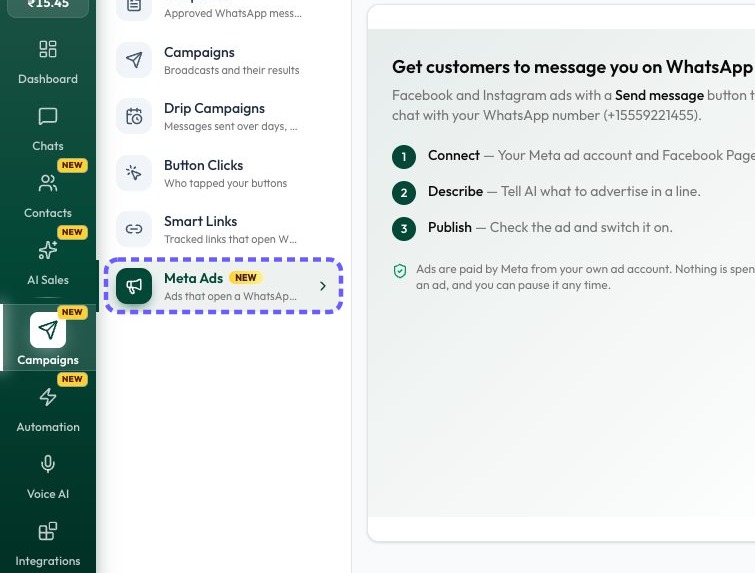
Task: Expand the Meta Ads chevron arrow
Action: pos(323,286)
